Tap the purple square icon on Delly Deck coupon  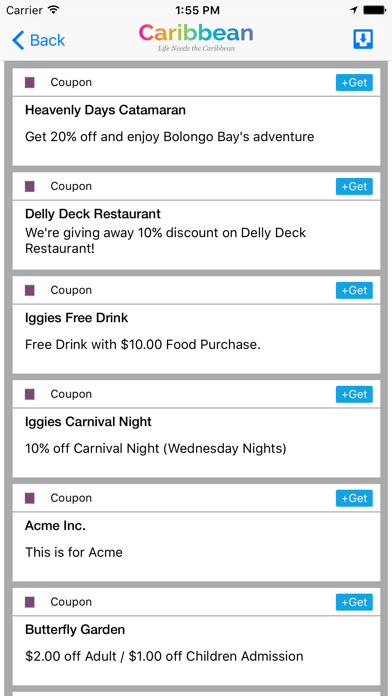click(30, 186)
